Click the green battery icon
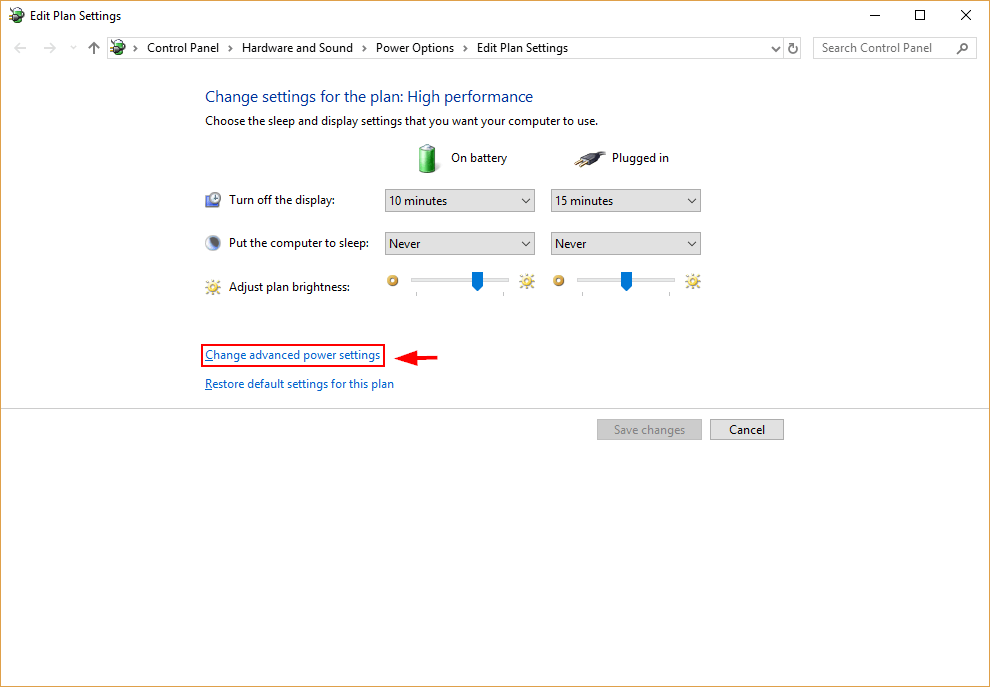The height and width of the screenshot is (687, 990). coord(427,158)
